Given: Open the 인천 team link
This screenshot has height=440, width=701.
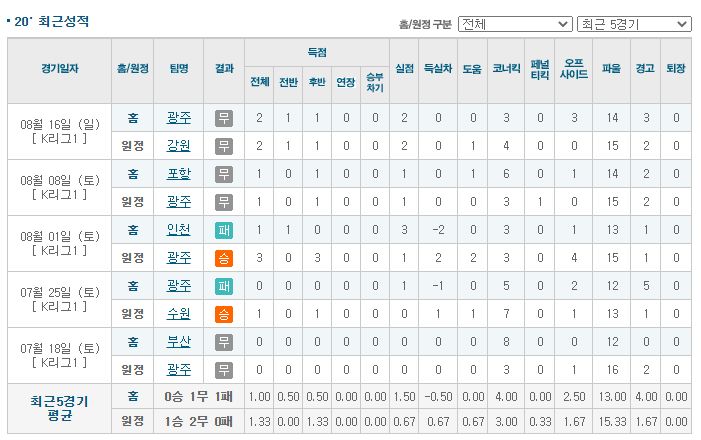Looking at the screenshot, I should (178, 230).
